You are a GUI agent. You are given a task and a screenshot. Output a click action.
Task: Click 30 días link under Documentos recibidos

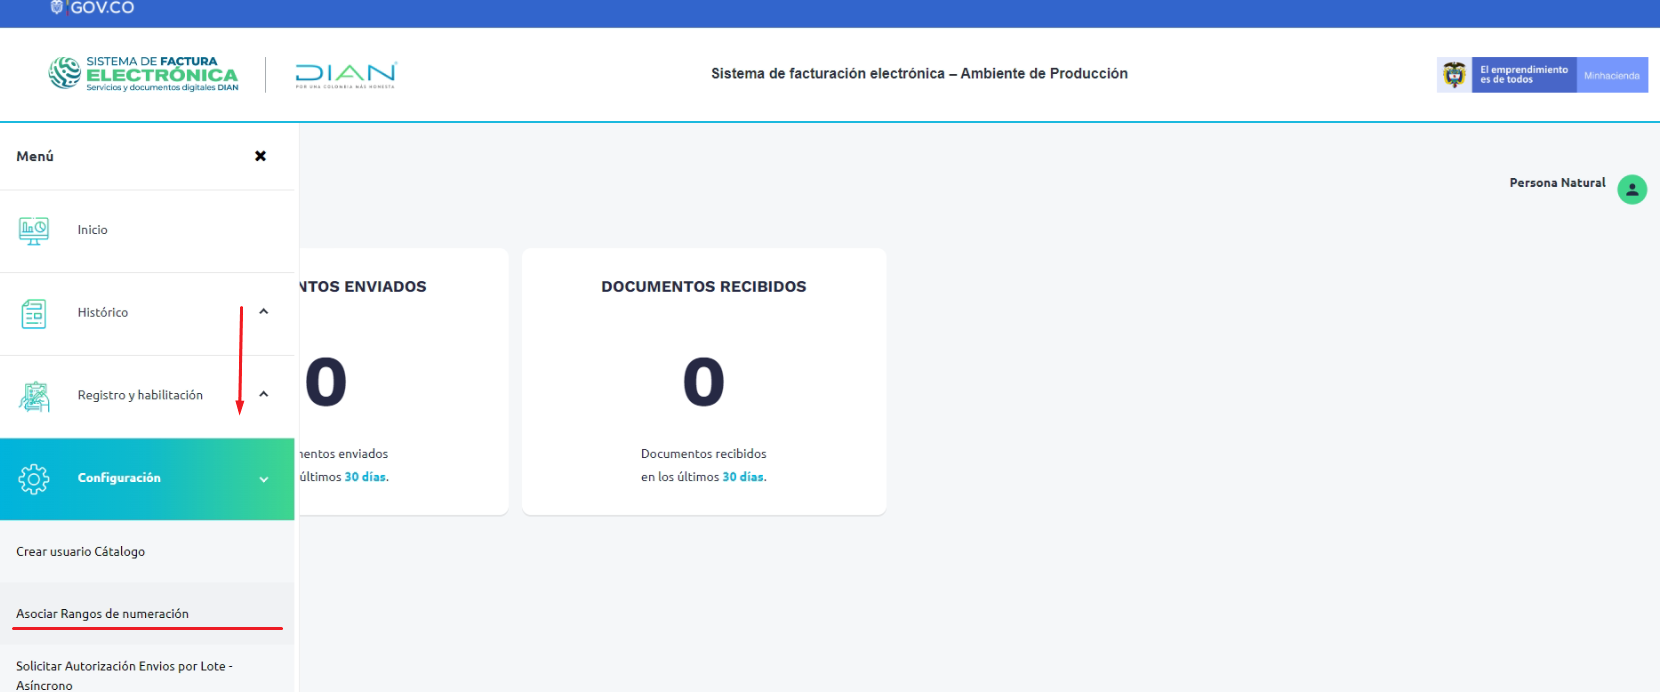tap(743, 477)
